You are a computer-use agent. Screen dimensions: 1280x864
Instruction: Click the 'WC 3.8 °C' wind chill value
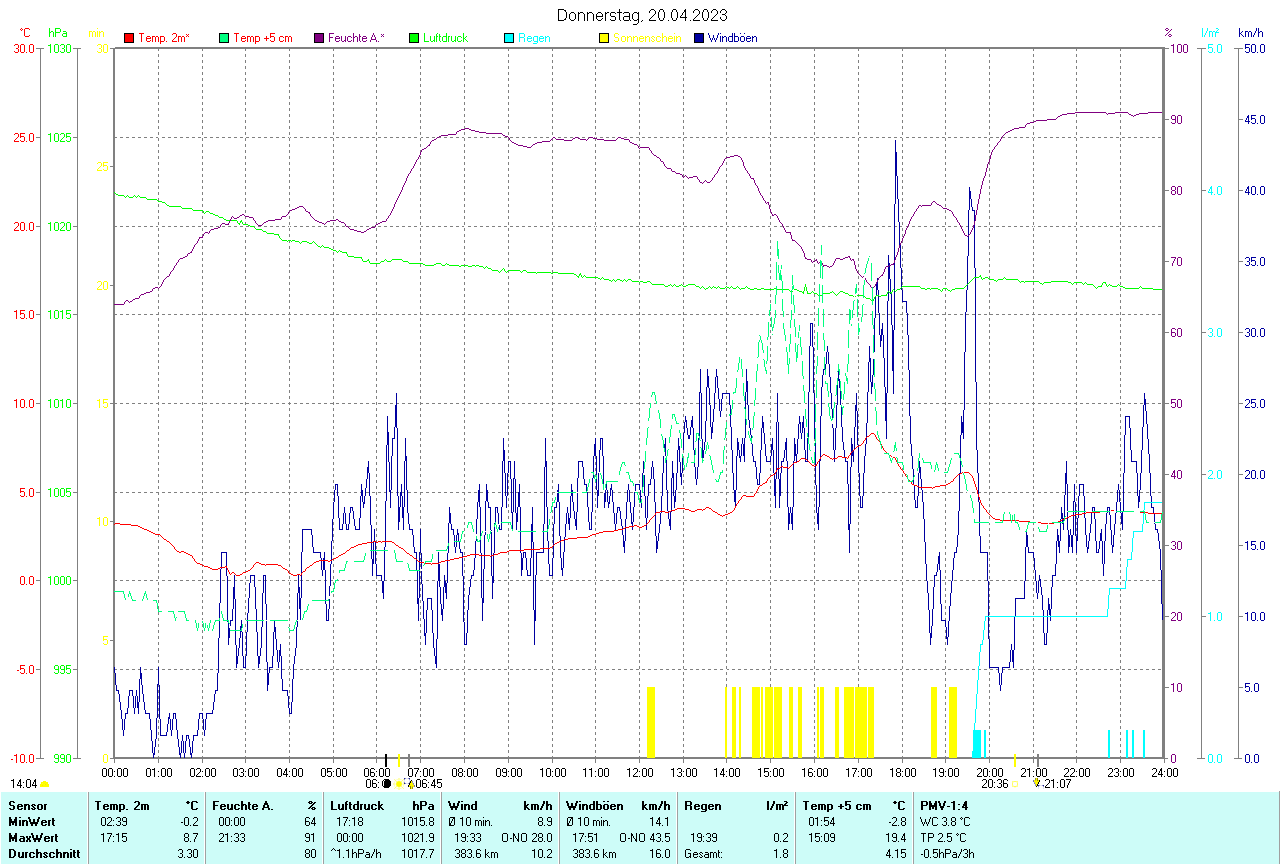(x=946, y=822)
